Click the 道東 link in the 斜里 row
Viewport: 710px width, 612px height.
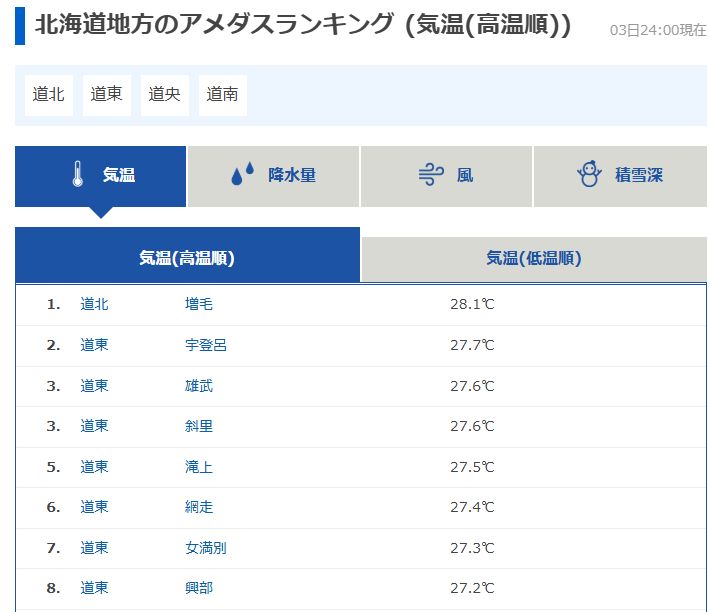pos(95,426)
